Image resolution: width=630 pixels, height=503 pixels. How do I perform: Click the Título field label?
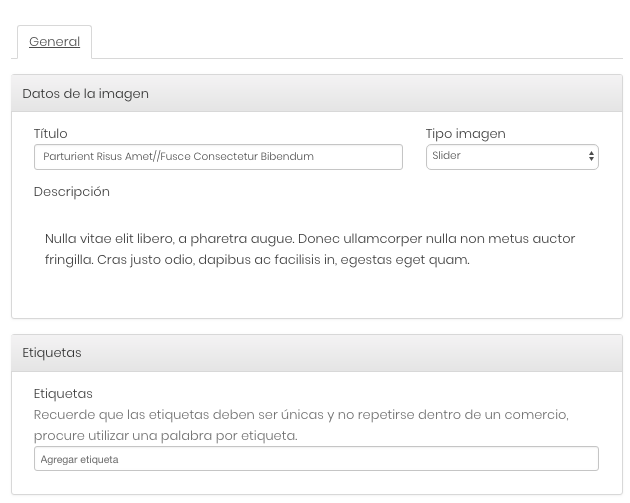click(51, 133)
